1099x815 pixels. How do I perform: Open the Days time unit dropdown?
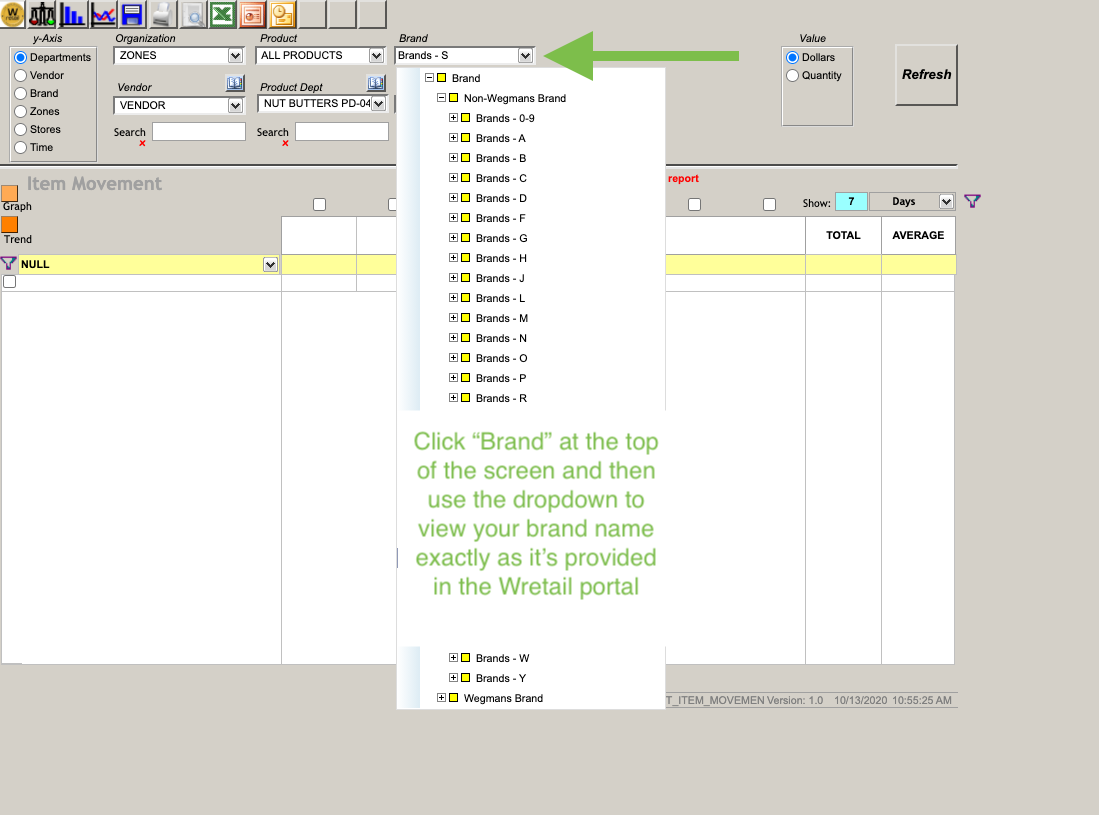[946, 201]
